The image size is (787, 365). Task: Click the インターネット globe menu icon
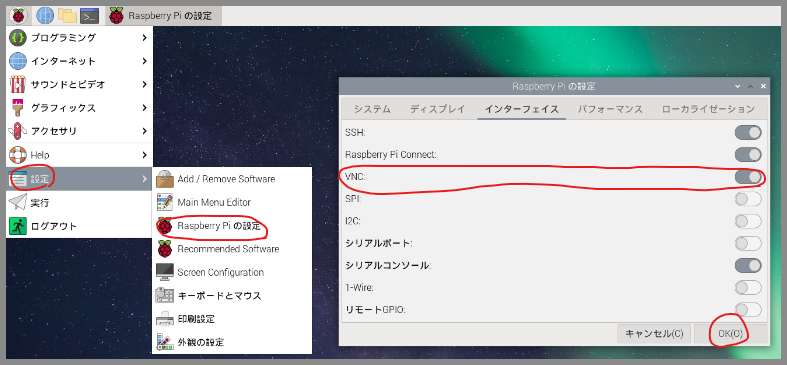tap(18, 61)
